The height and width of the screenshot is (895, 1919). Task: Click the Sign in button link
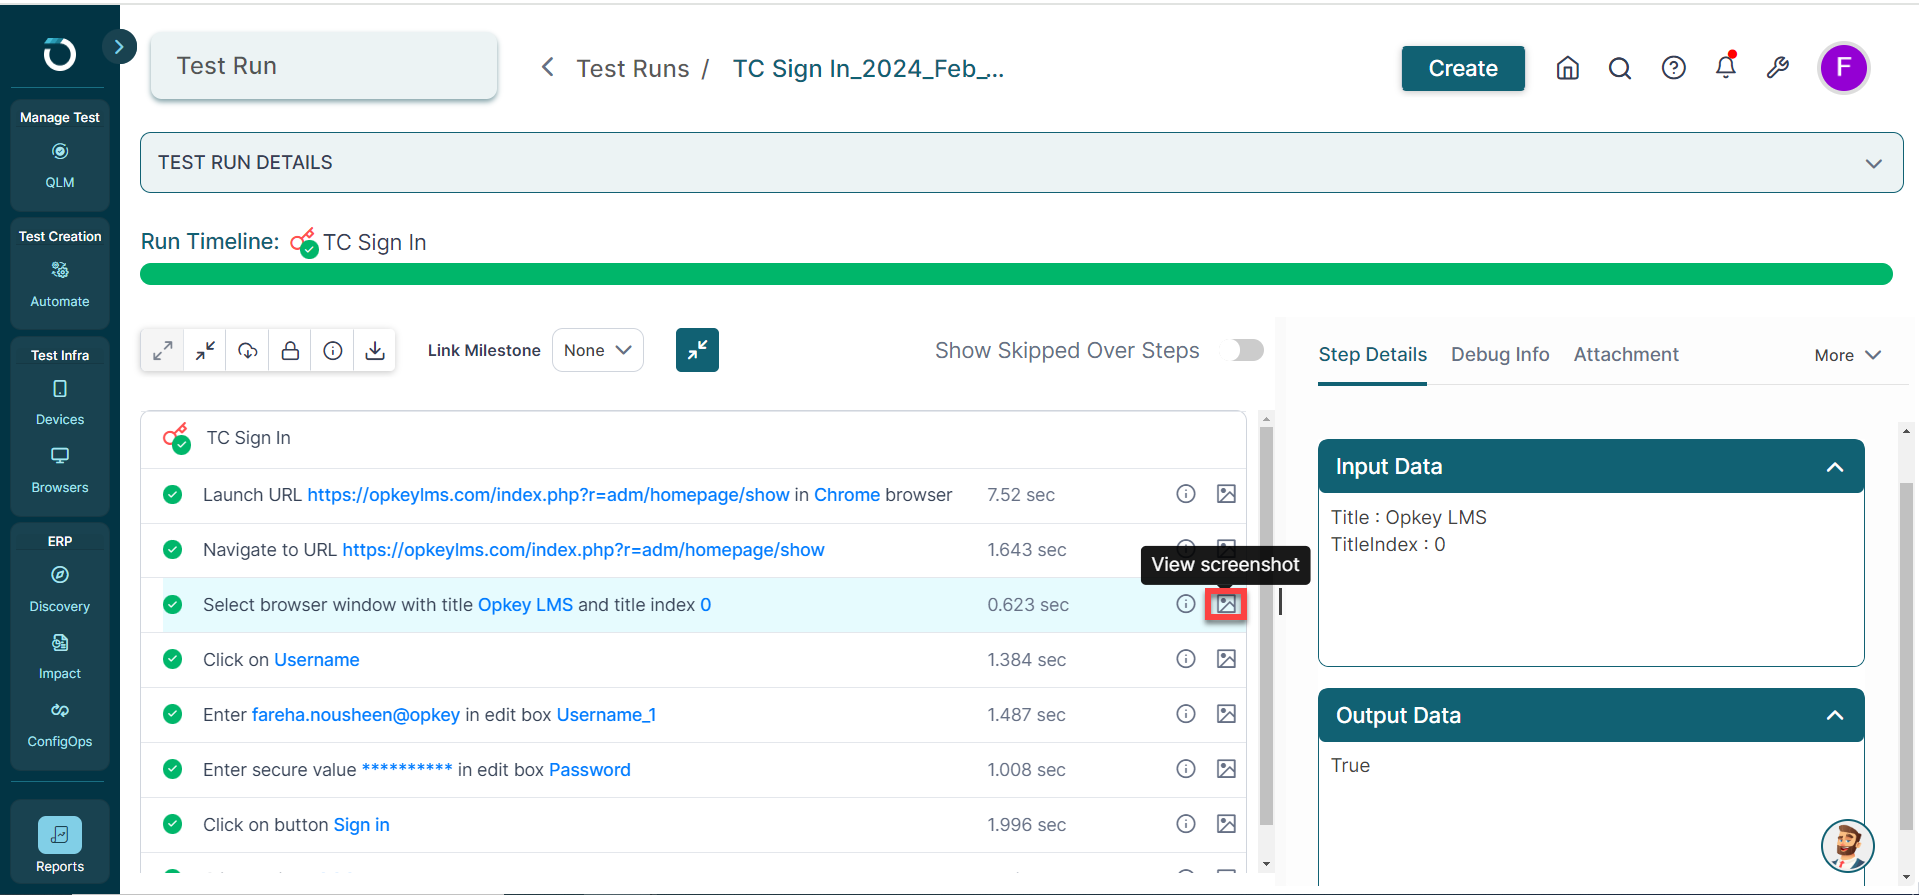point(361,825)
